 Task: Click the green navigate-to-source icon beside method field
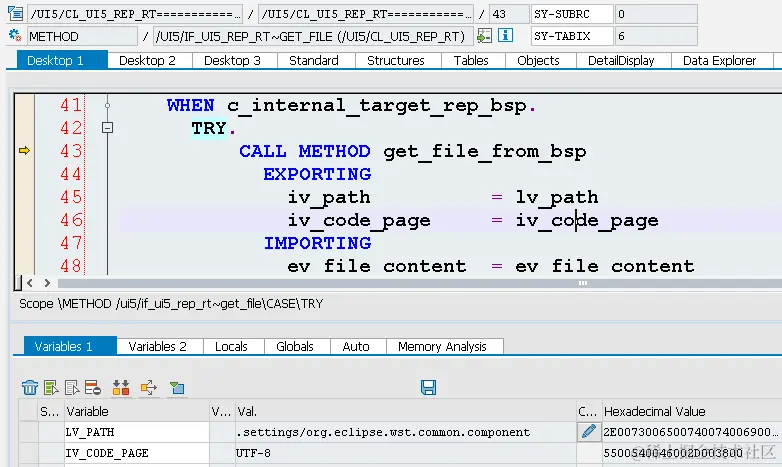(x=484, y=35)
